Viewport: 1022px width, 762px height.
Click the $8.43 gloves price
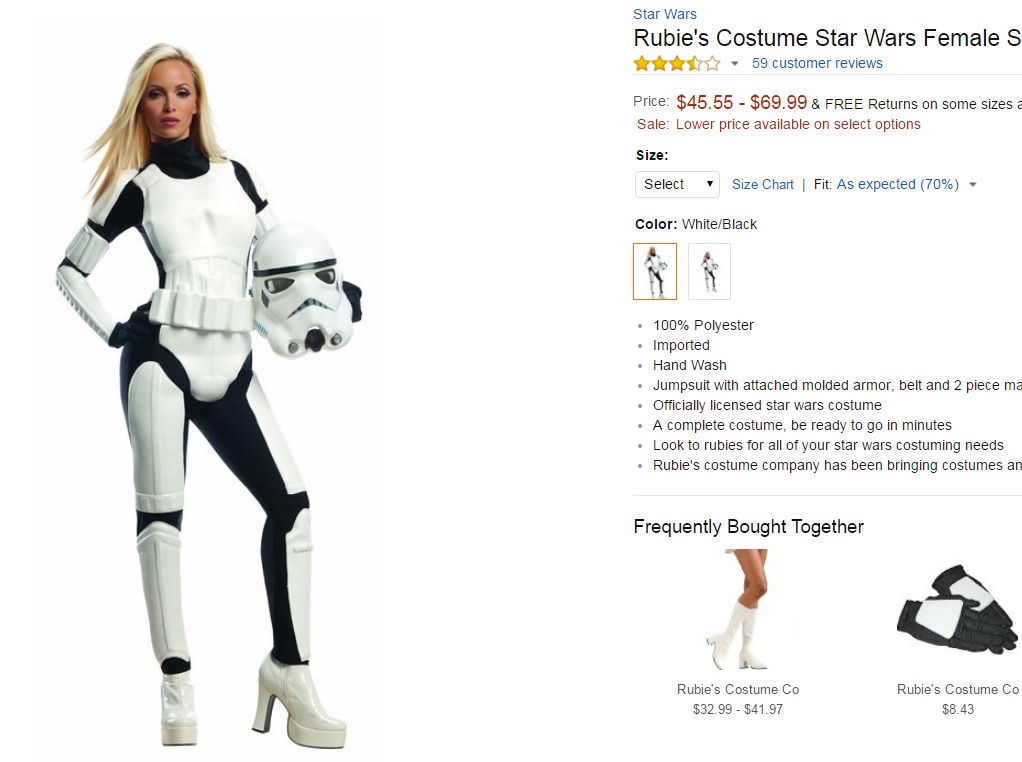click(x=957, y=709)
